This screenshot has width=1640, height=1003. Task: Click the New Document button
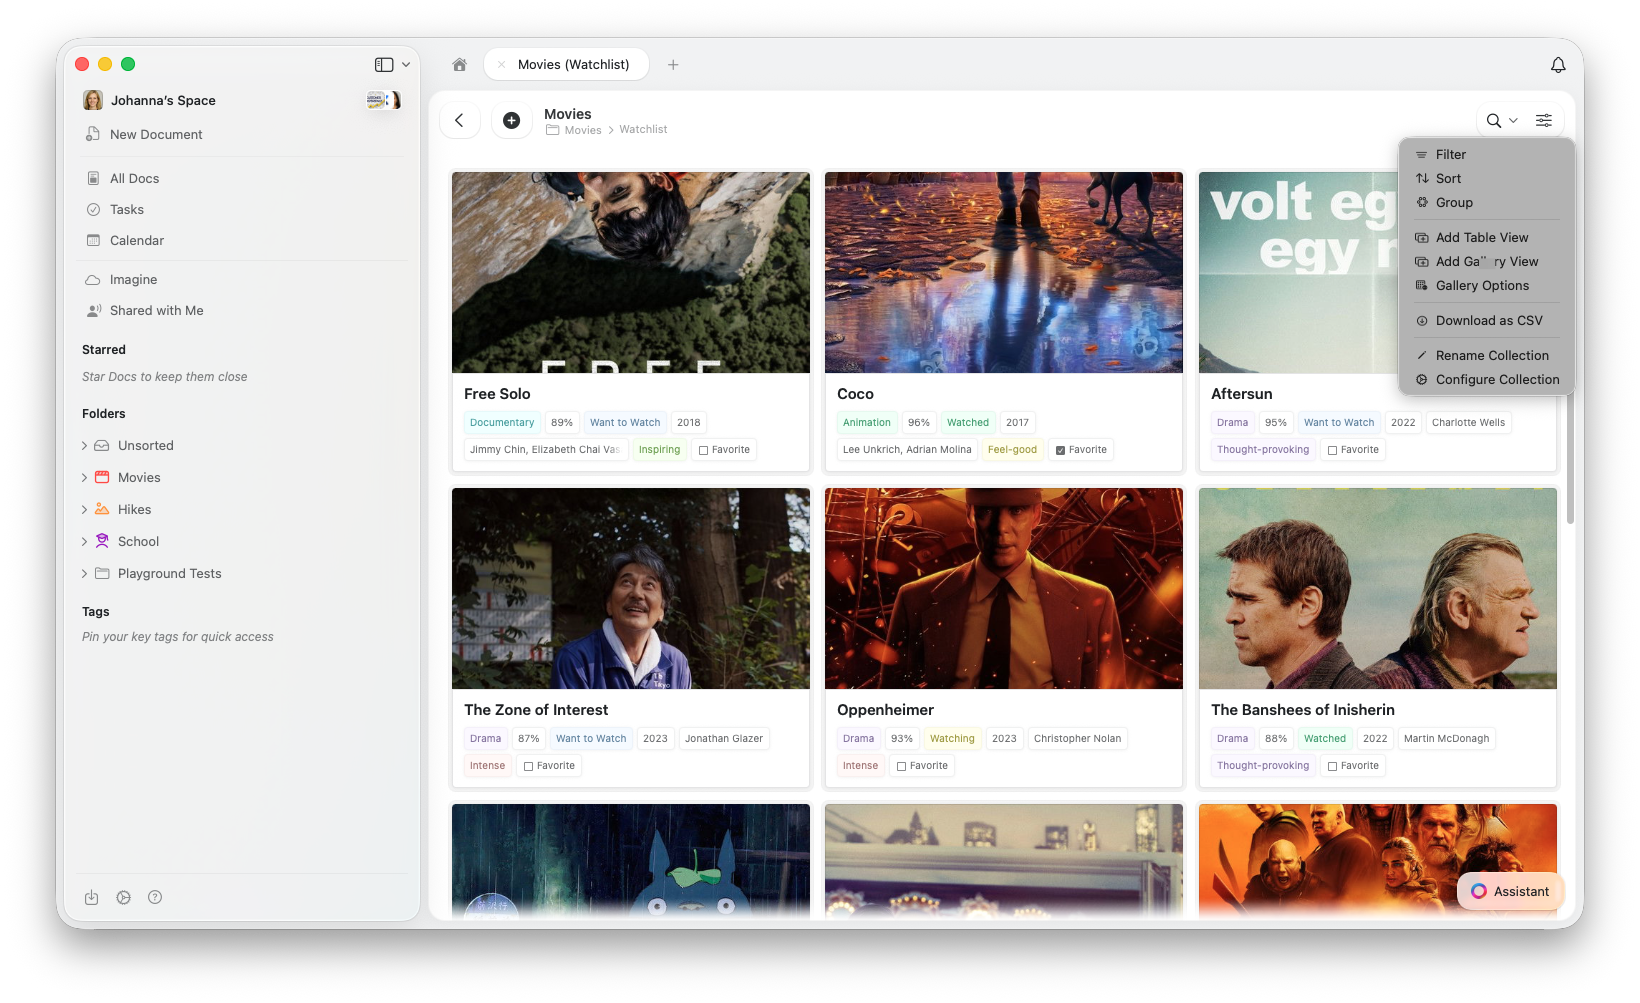point(156,134)
